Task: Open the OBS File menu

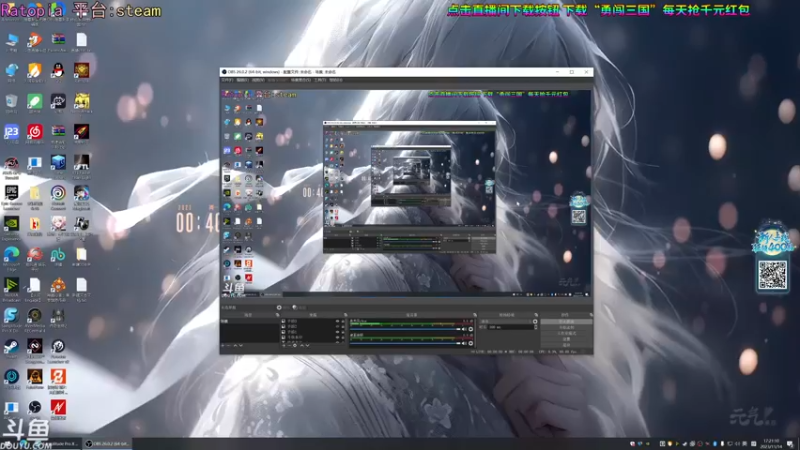Action: pyautogui.click(x=228, y=80)
